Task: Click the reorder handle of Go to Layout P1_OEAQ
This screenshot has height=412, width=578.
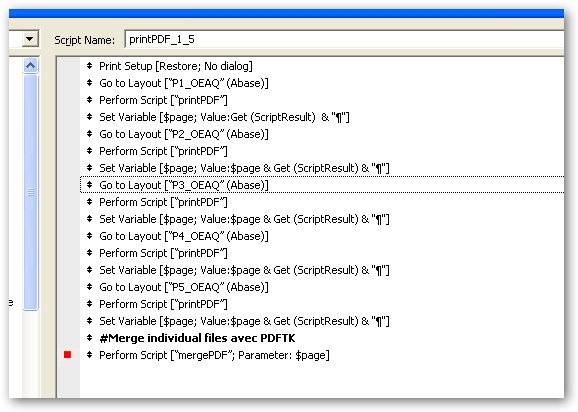Action: coord(89,83)
